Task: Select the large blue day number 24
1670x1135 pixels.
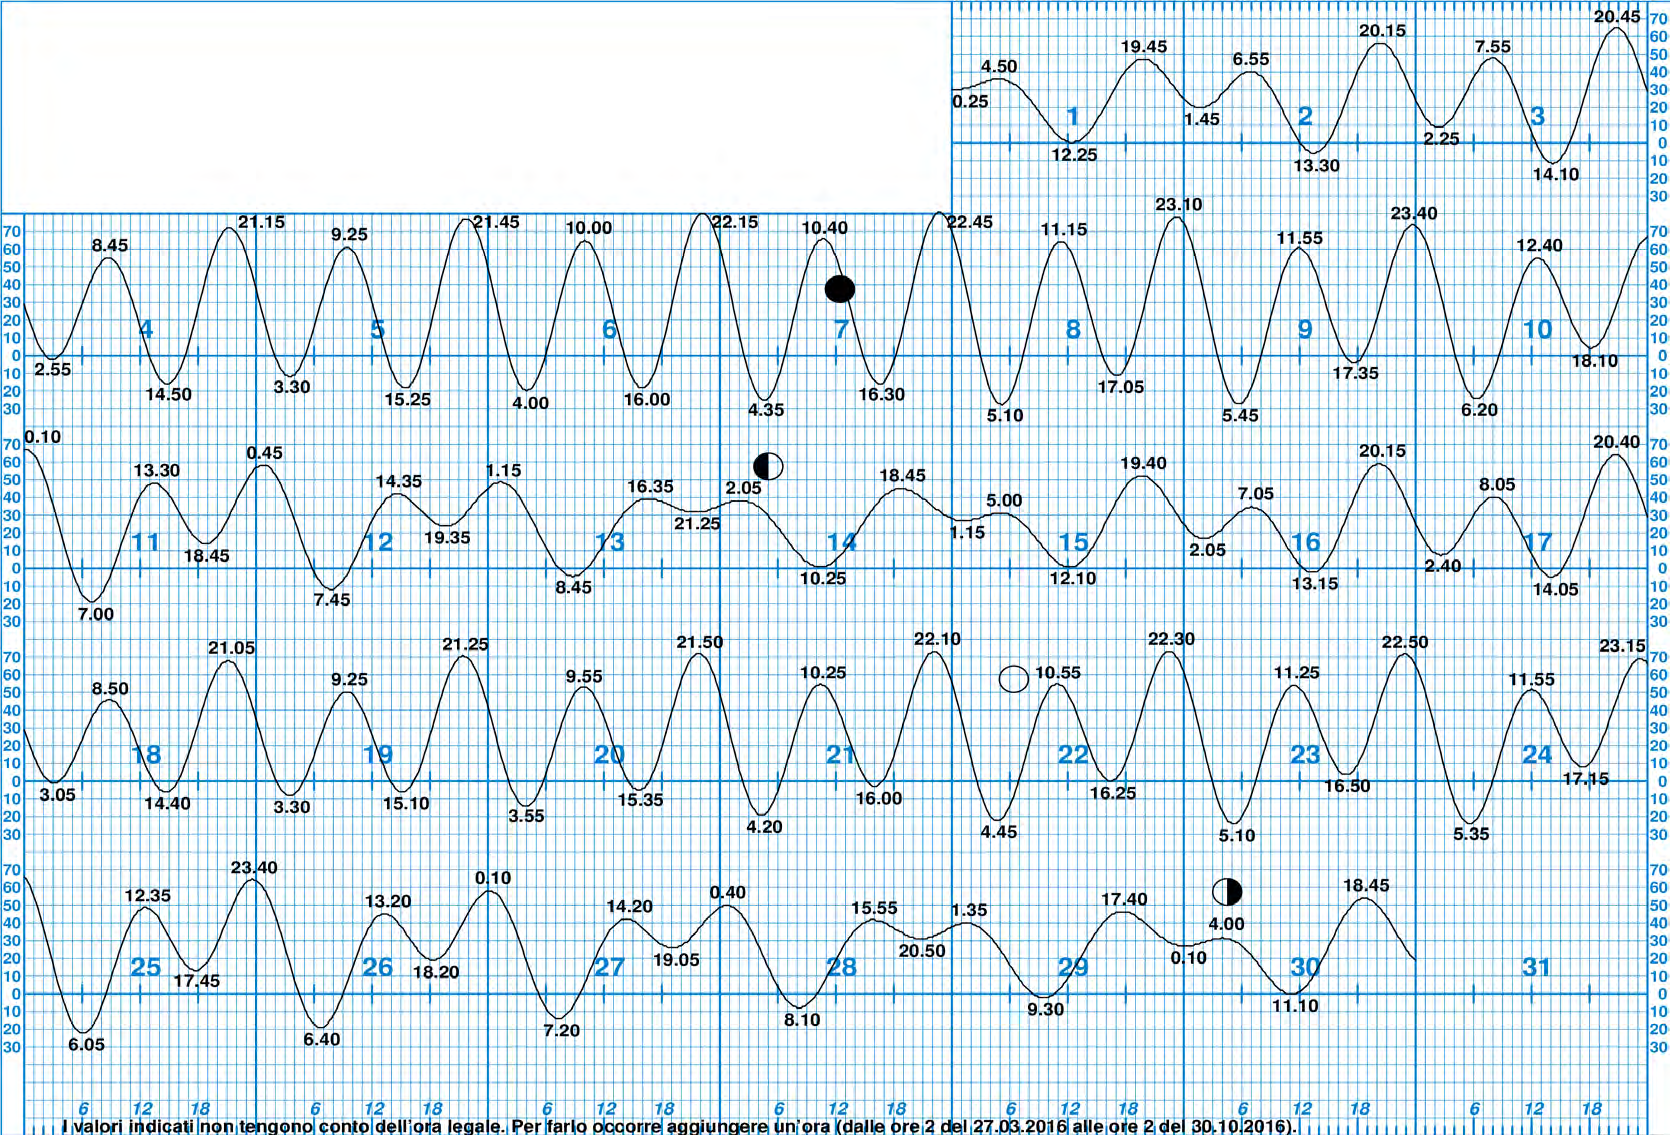Action: [1537, 755]
